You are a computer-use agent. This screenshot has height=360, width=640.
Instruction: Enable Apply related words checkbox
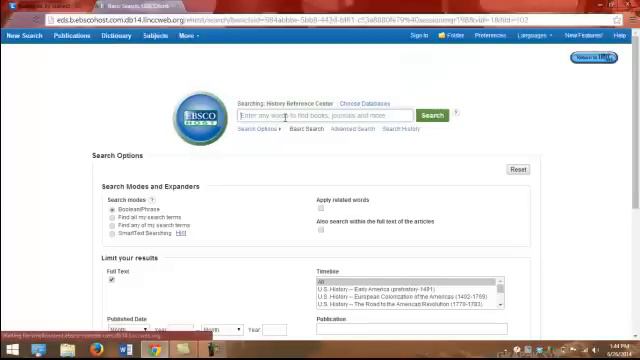(x=321, y=208)
